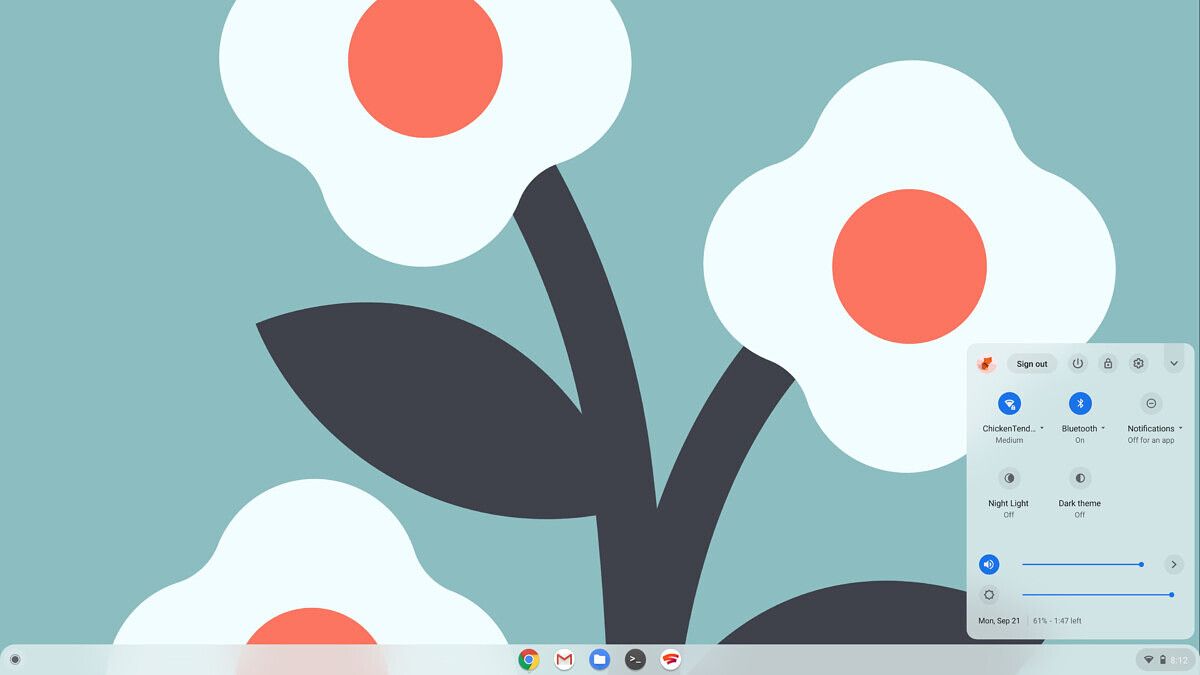Collapse the quick settings panel
Viewport: 1200px width, 675px height.
[x=1173, y=363]
